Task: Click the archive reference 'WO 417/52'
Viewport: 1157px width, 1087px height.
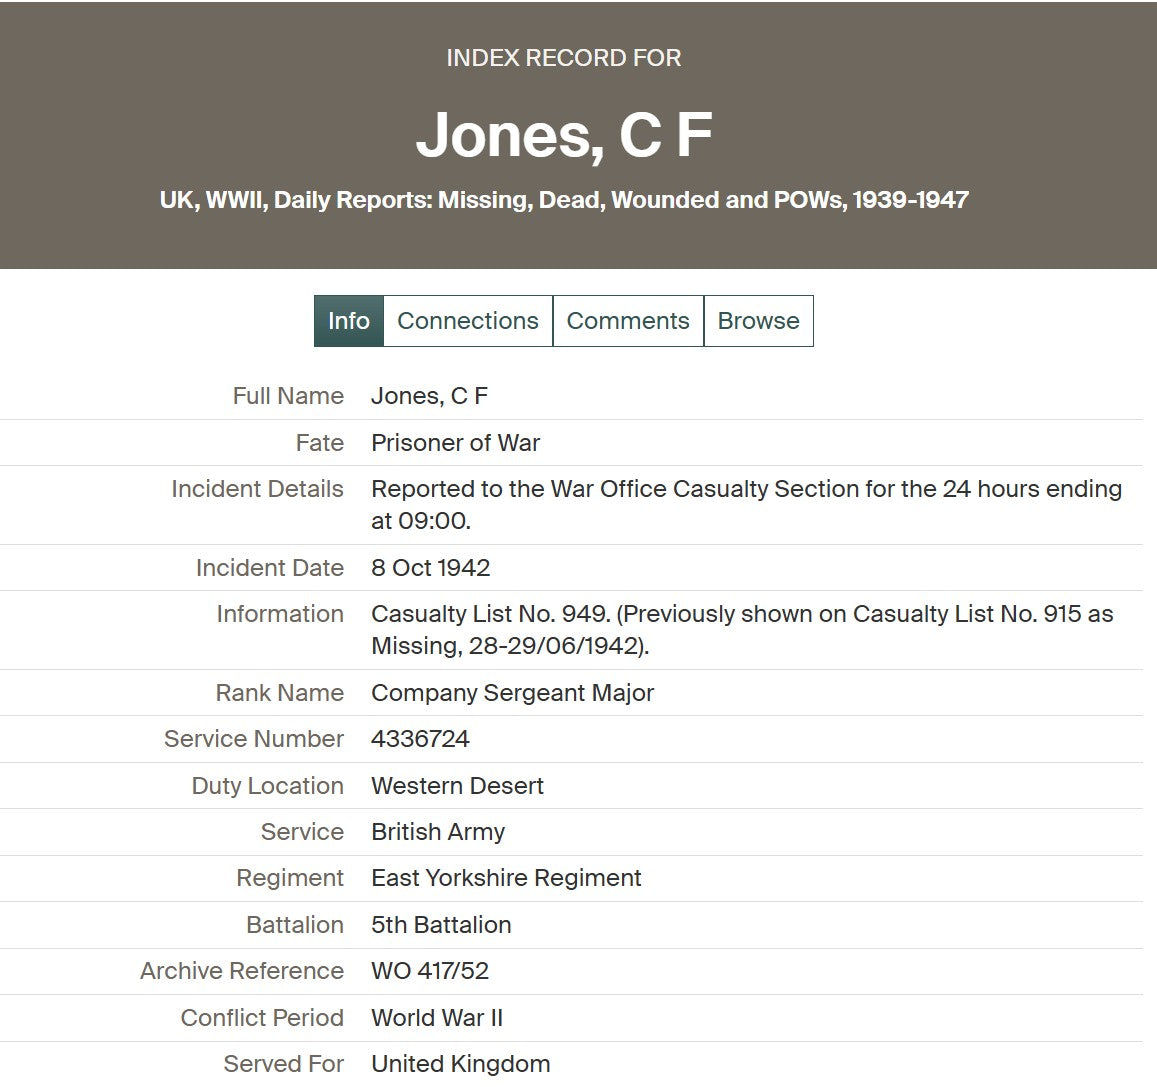Action: click(x=430, y=971)
